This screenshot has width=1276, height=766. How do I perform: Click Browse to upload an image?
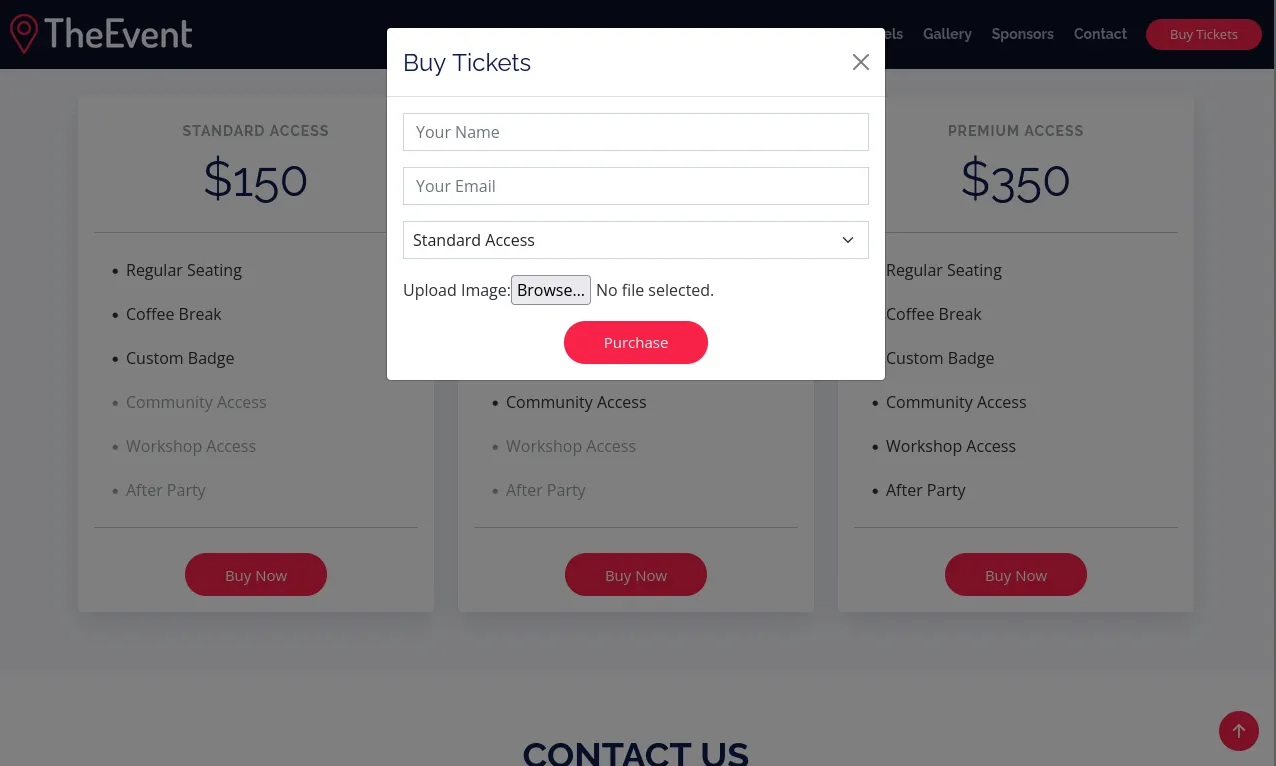pyautogui.click(x=550, y=290)
